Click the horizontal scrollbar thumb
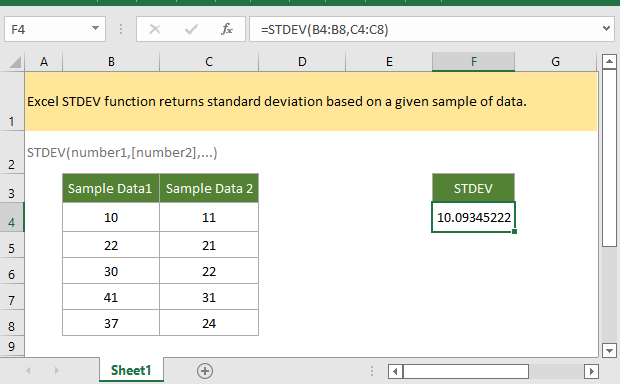The height and width of the screenshot is (384, 620). tap(465, 371)
